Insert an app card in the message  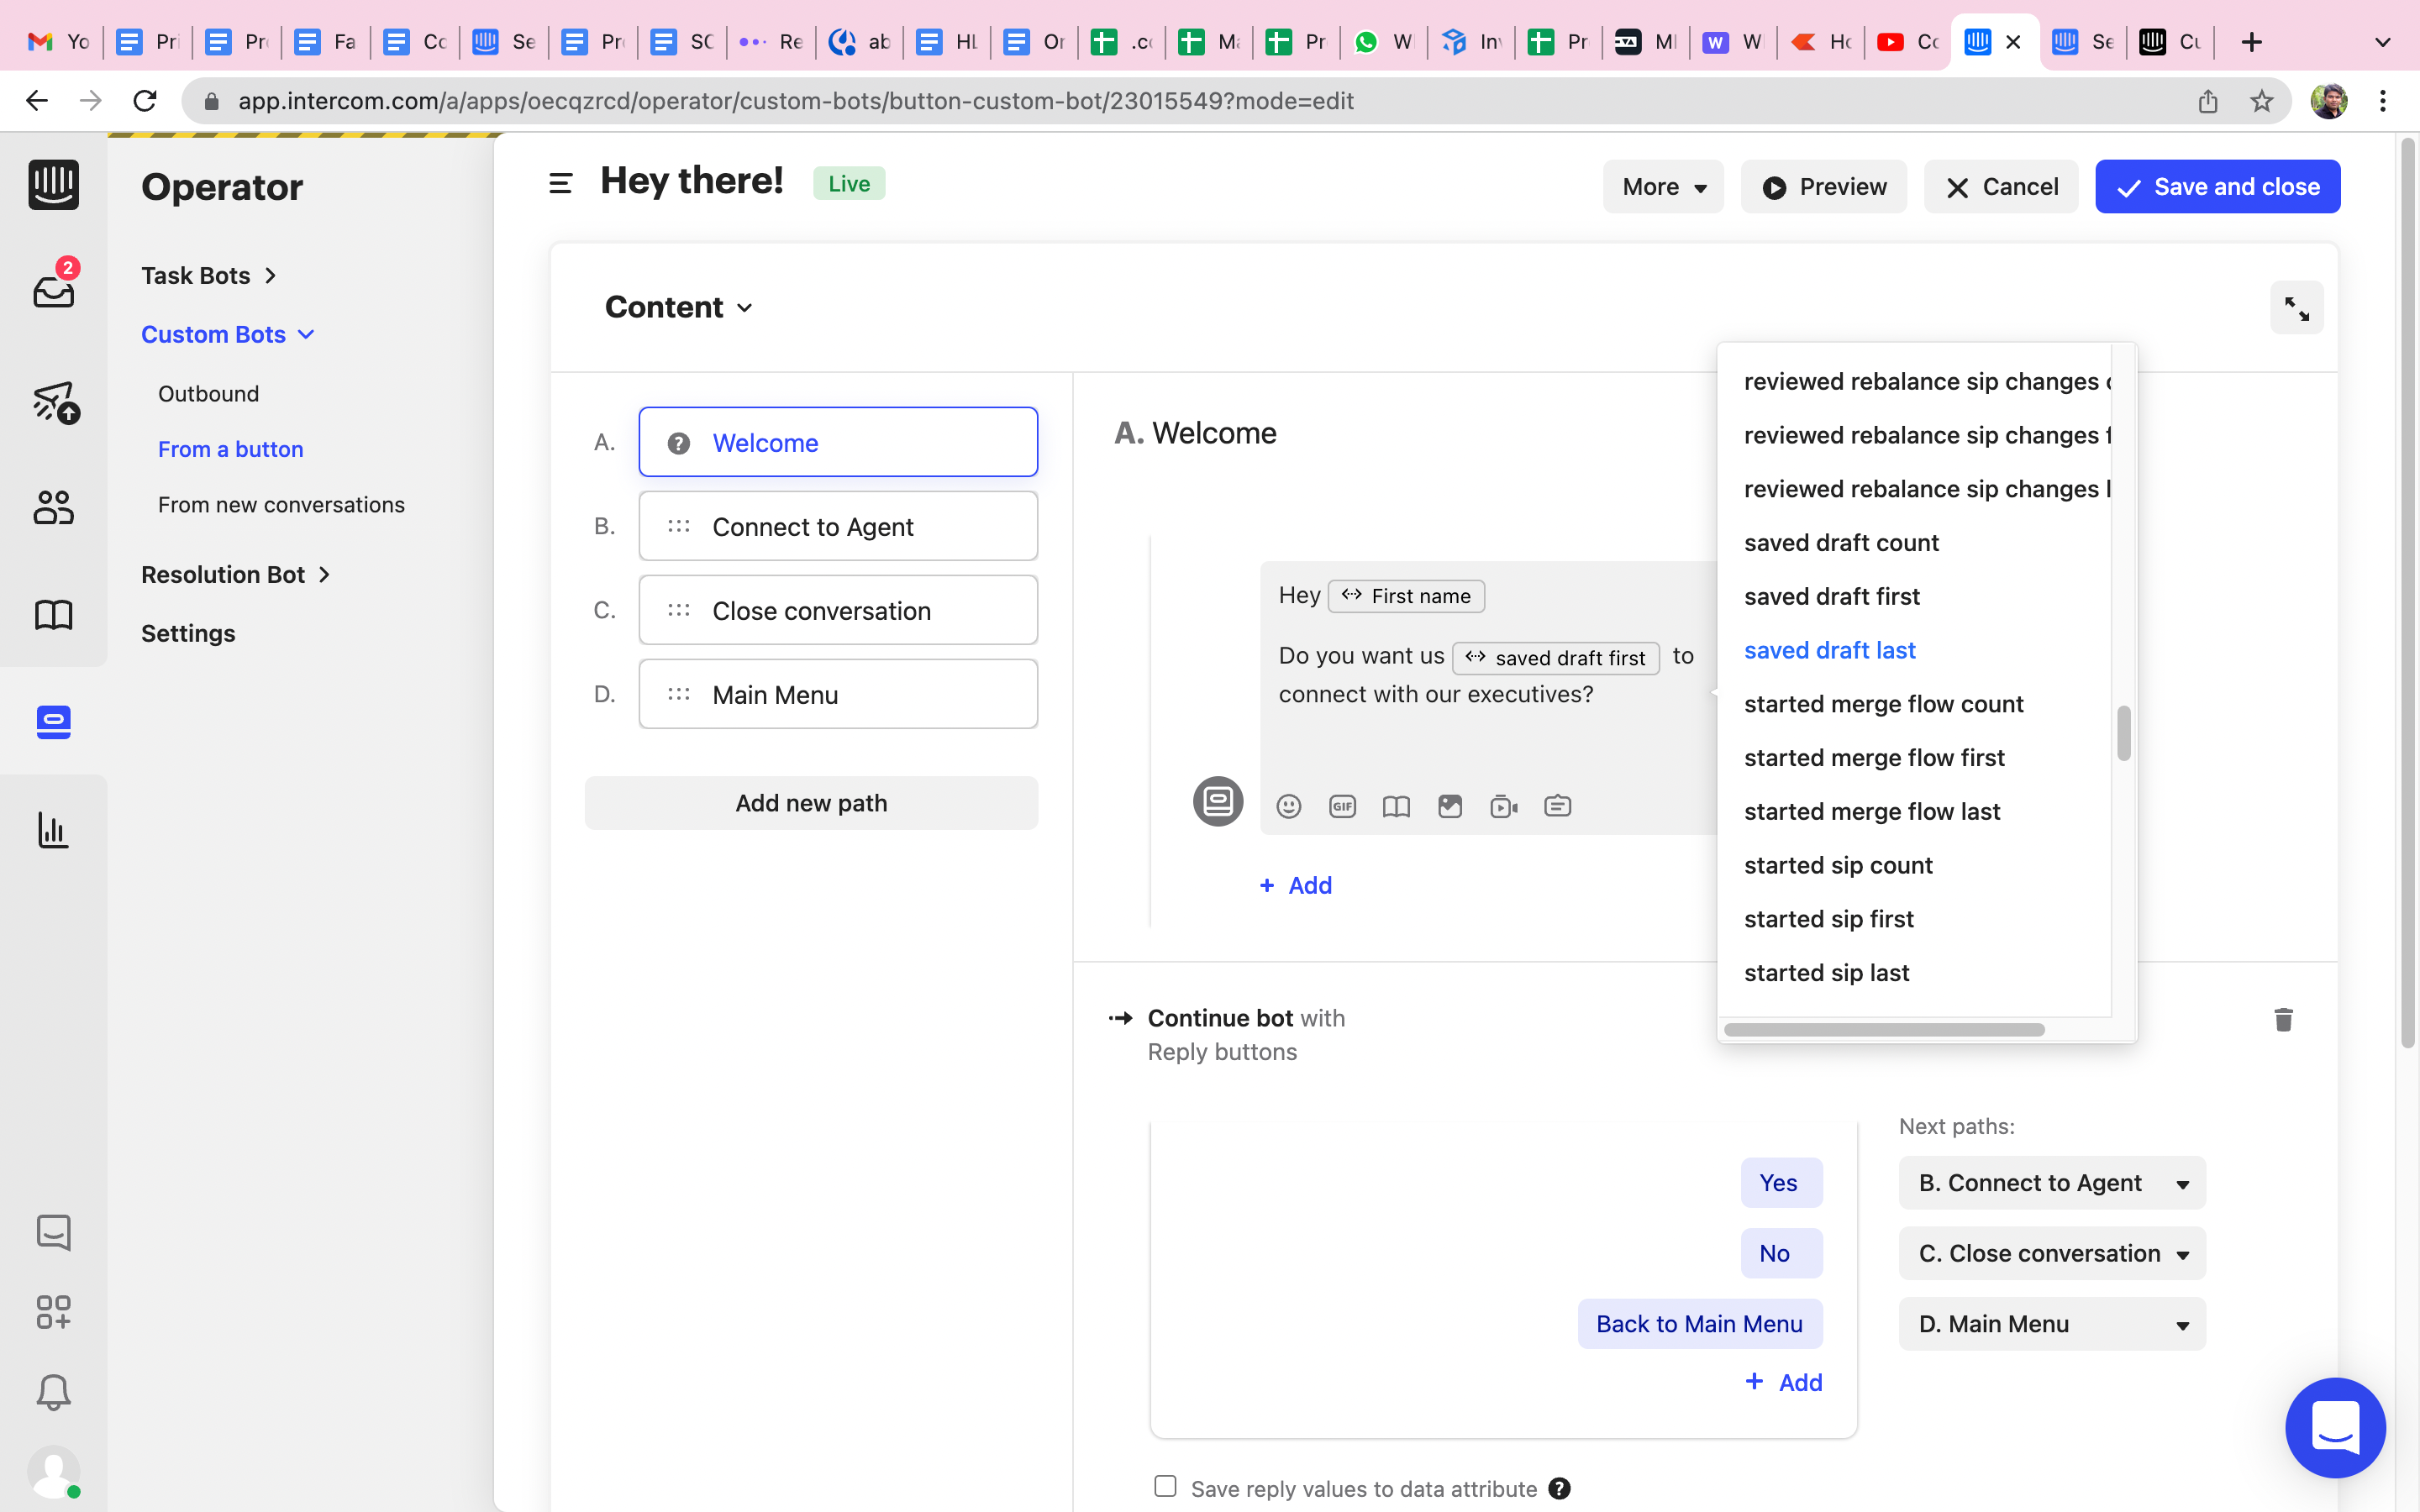1558,806
